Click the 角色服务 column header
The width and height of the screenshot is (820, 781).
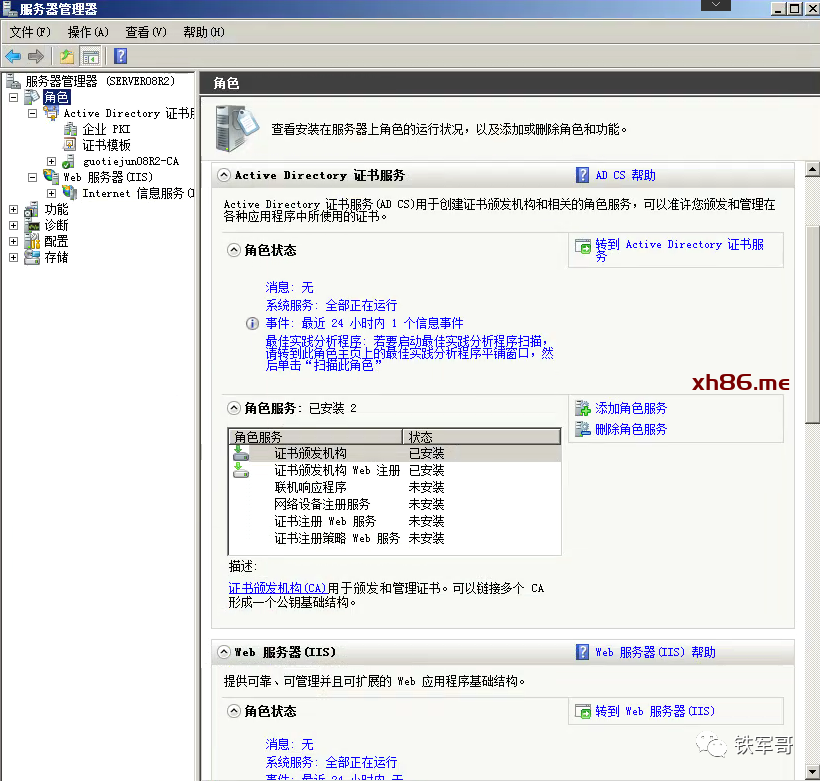pyautogui.click(x=315, y=437)
